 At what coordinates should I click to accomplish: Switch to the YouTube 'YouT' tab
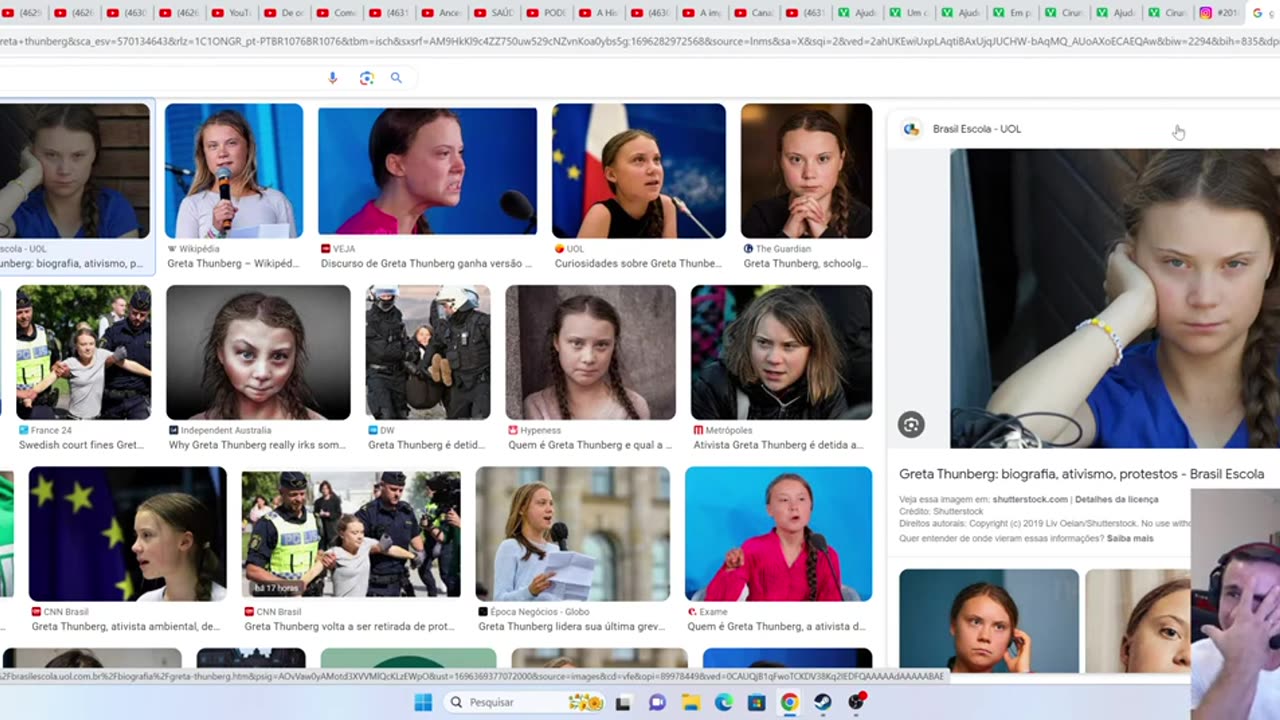click(x=232, y=13)
